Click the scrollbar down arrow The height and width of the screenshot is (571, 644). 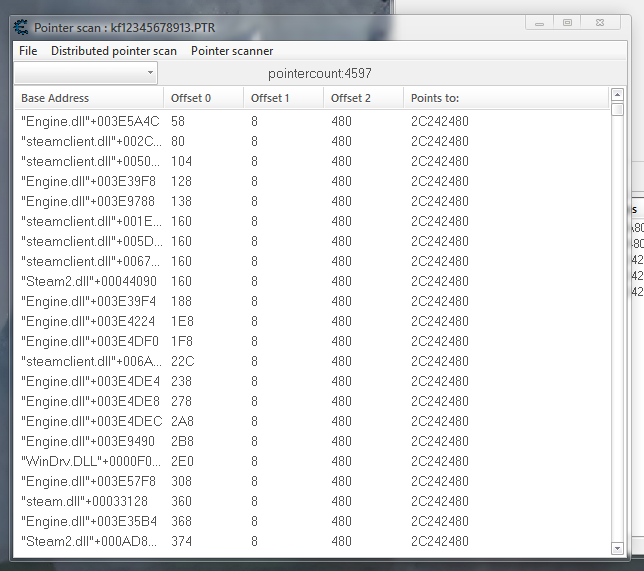(x=617, y=548)
